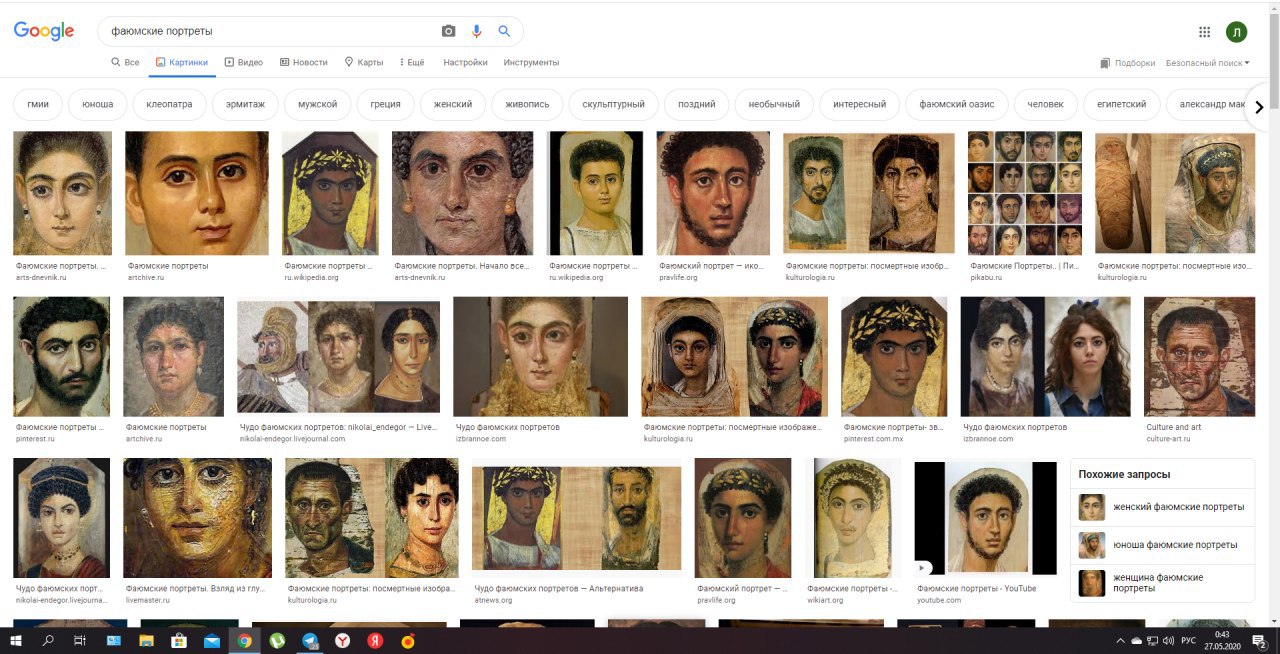Open the red Yandex Я icon on taskbar
1280x654 pixels.
[375, 641]
